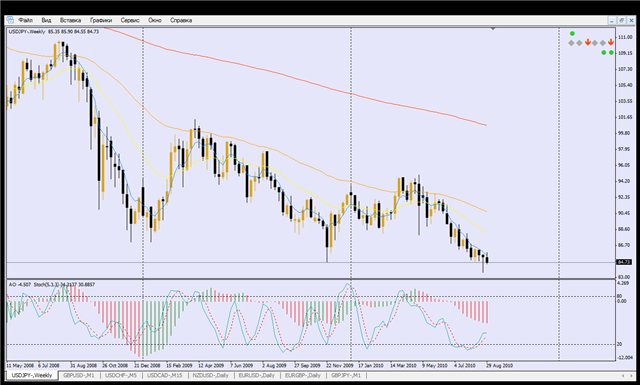The image size is (640, 385).
Task: Click the top green dot indicator
Action: (x=572, y=33)
